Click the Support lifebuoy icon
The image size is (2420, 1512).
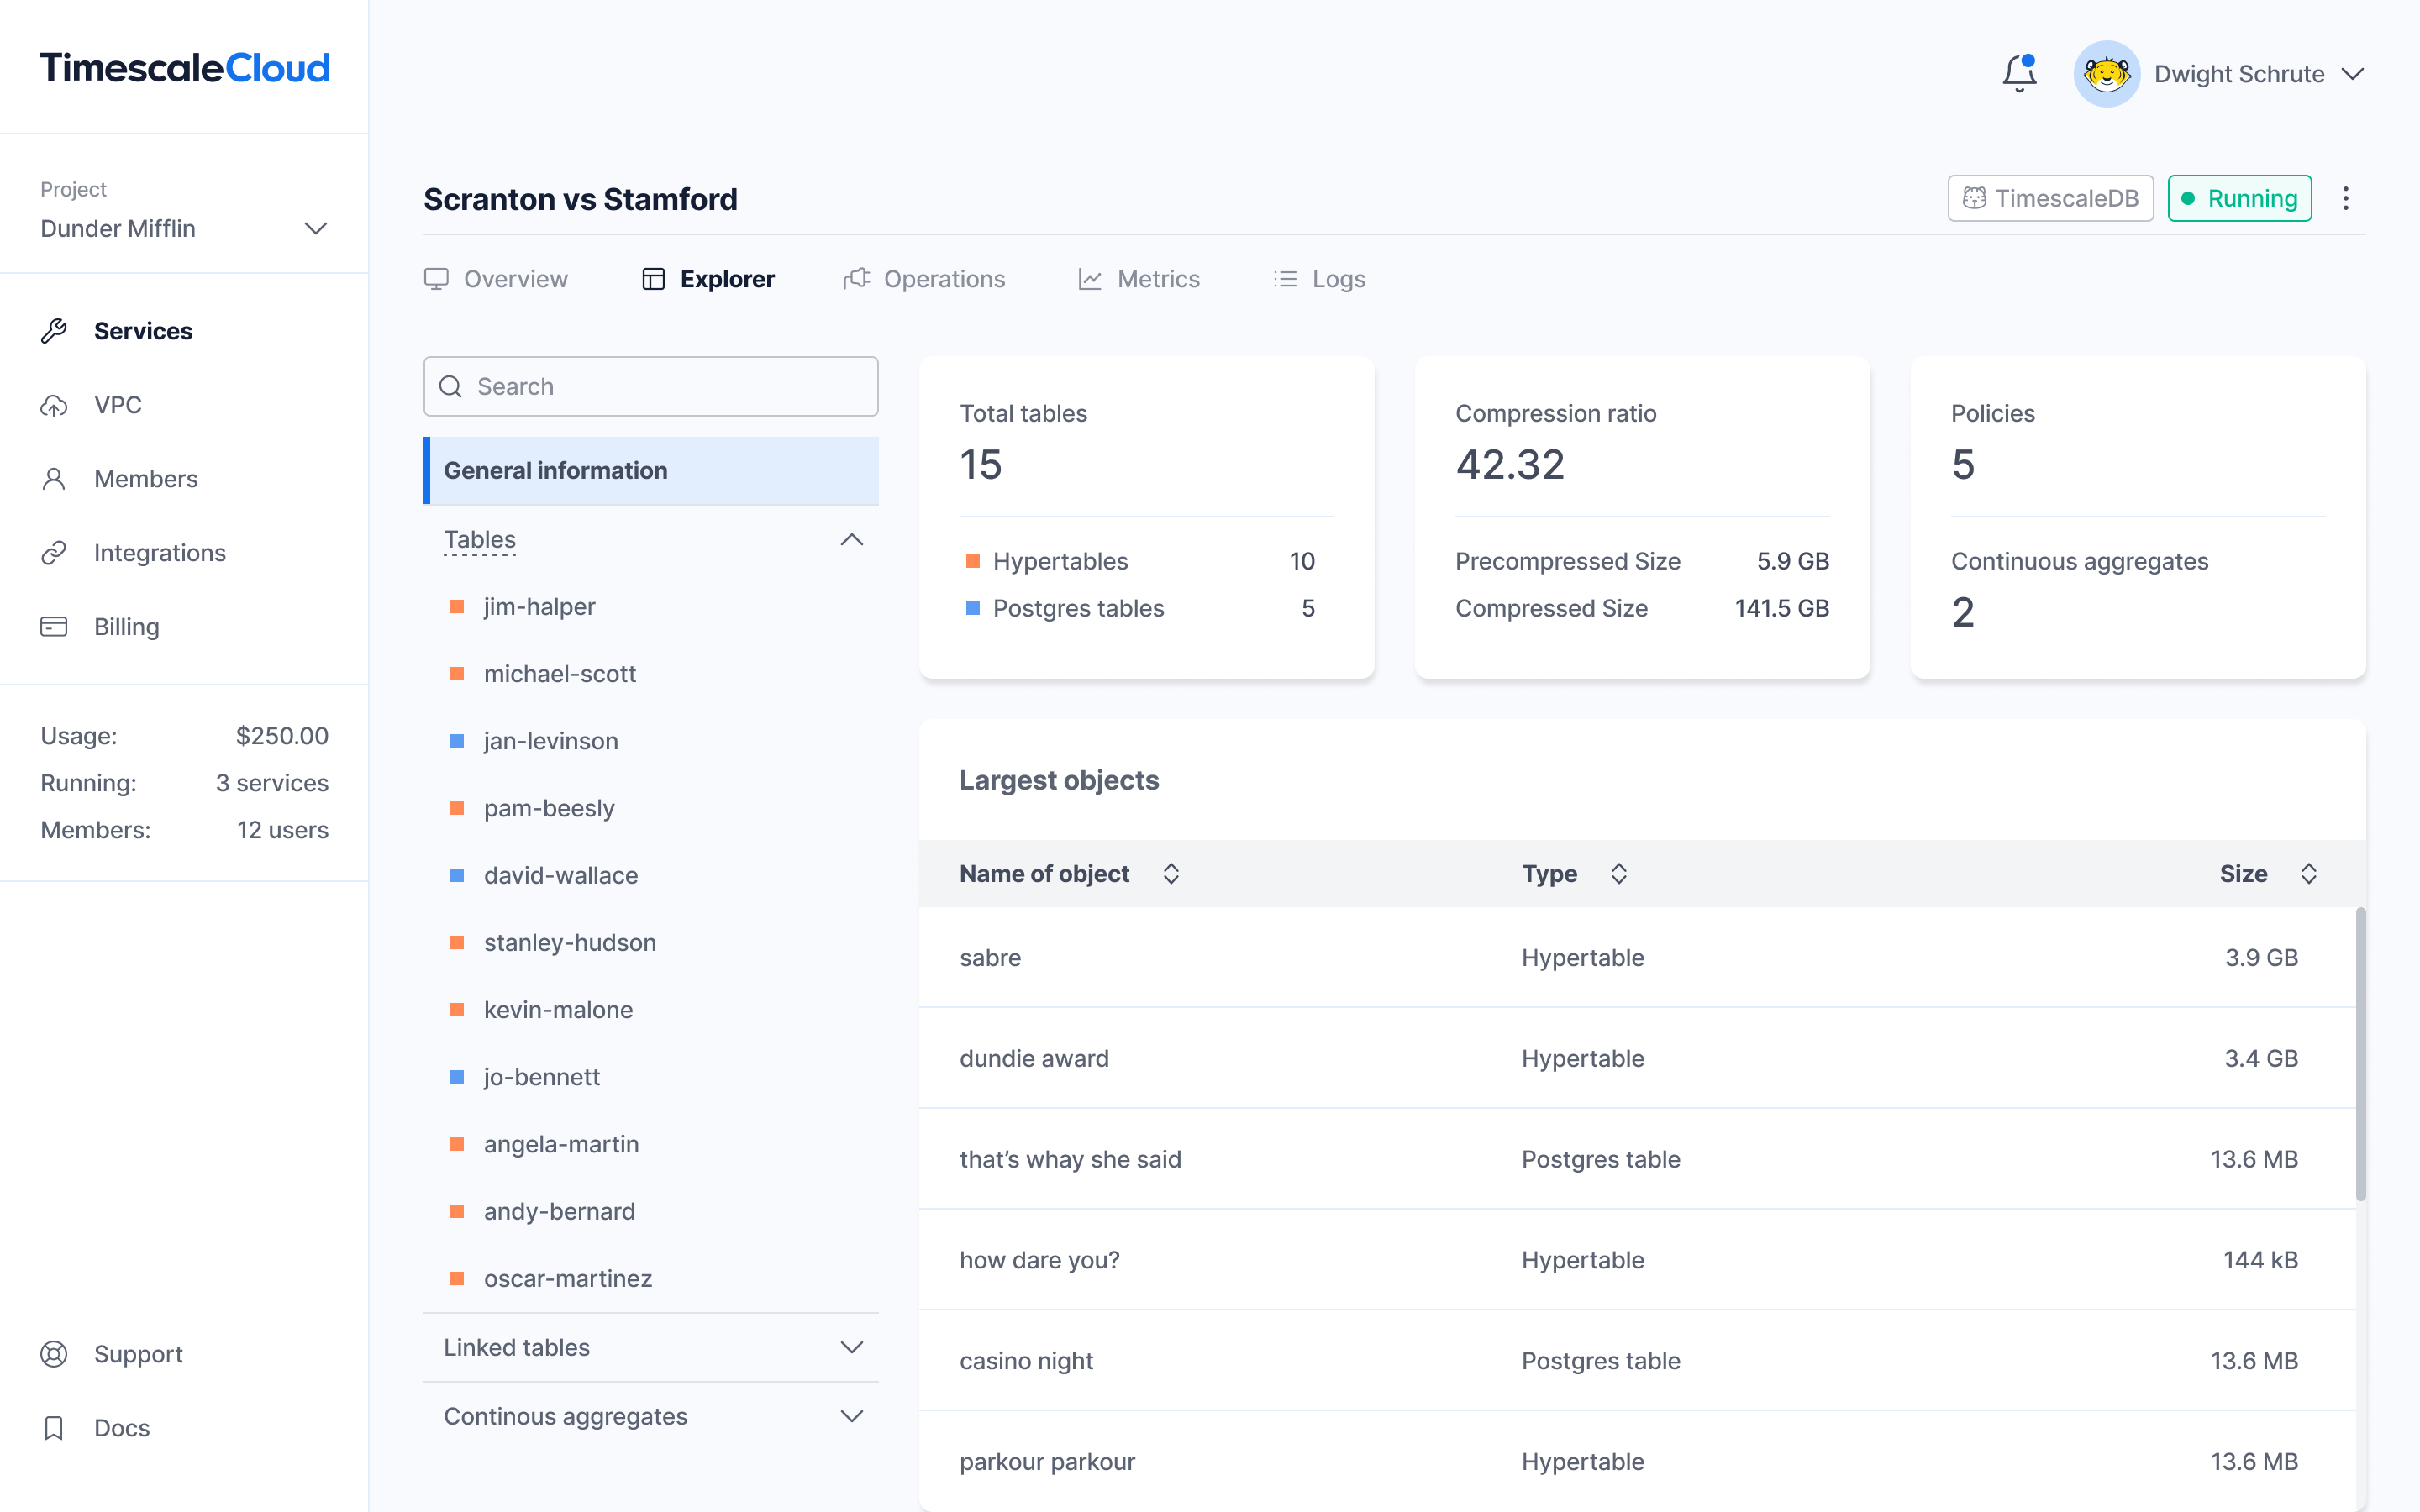(x=54, y=1354)
